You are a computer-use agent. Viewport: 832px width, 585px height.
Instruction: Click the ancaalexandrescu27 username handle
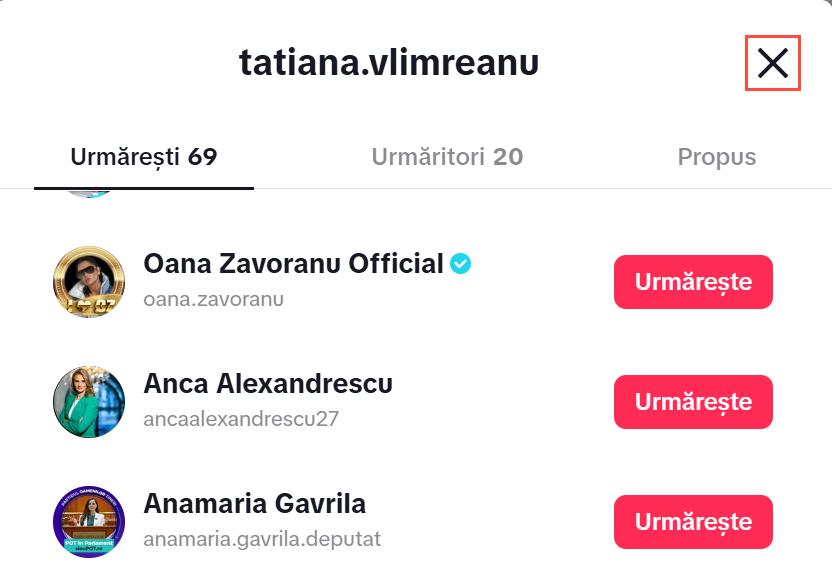click(241, 419)
